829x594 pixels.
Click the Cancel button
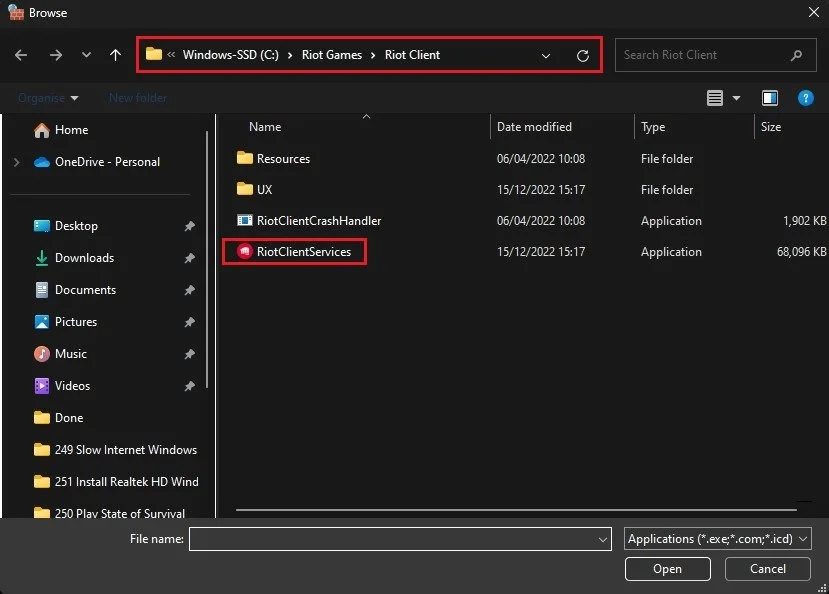coord(768,569)
